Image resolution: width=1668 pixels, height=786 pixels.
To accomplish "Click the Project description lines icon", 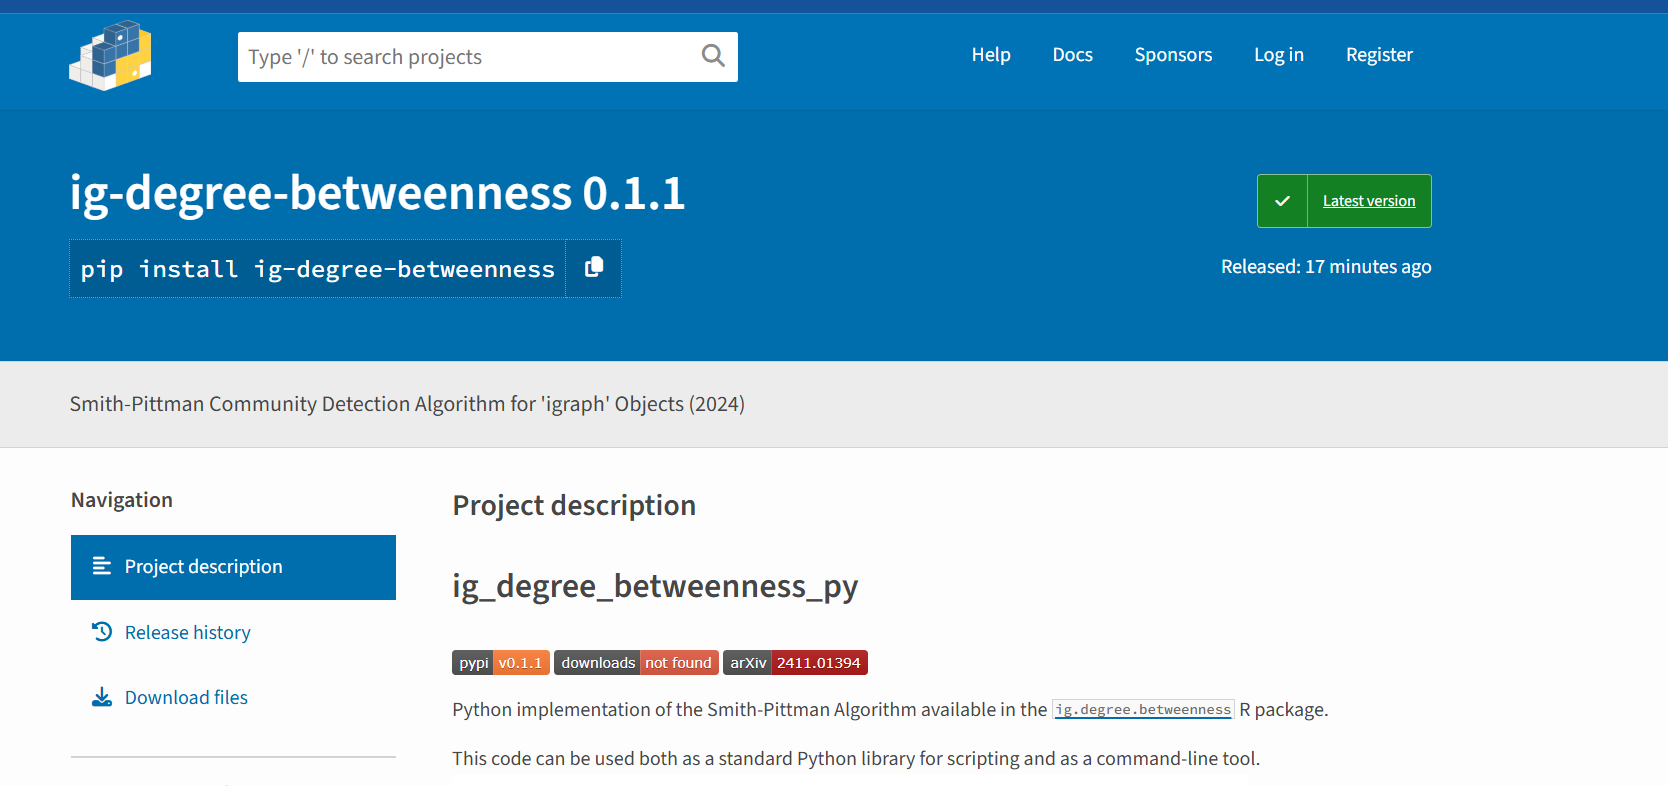I will pos(102,566).
